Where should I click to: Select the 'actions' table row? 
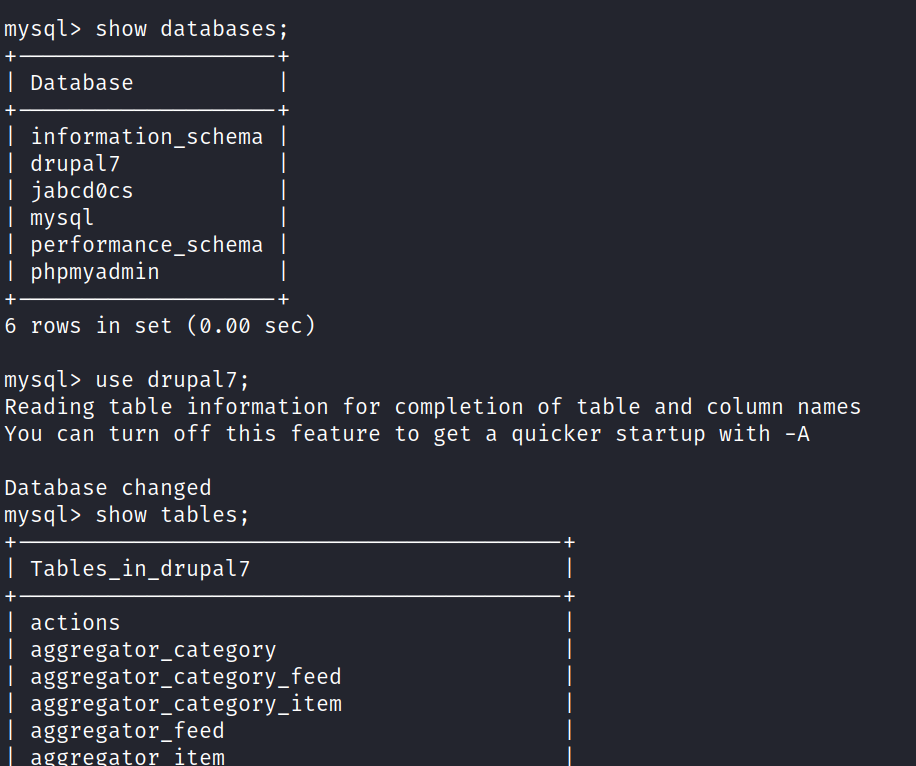[75, 623]
